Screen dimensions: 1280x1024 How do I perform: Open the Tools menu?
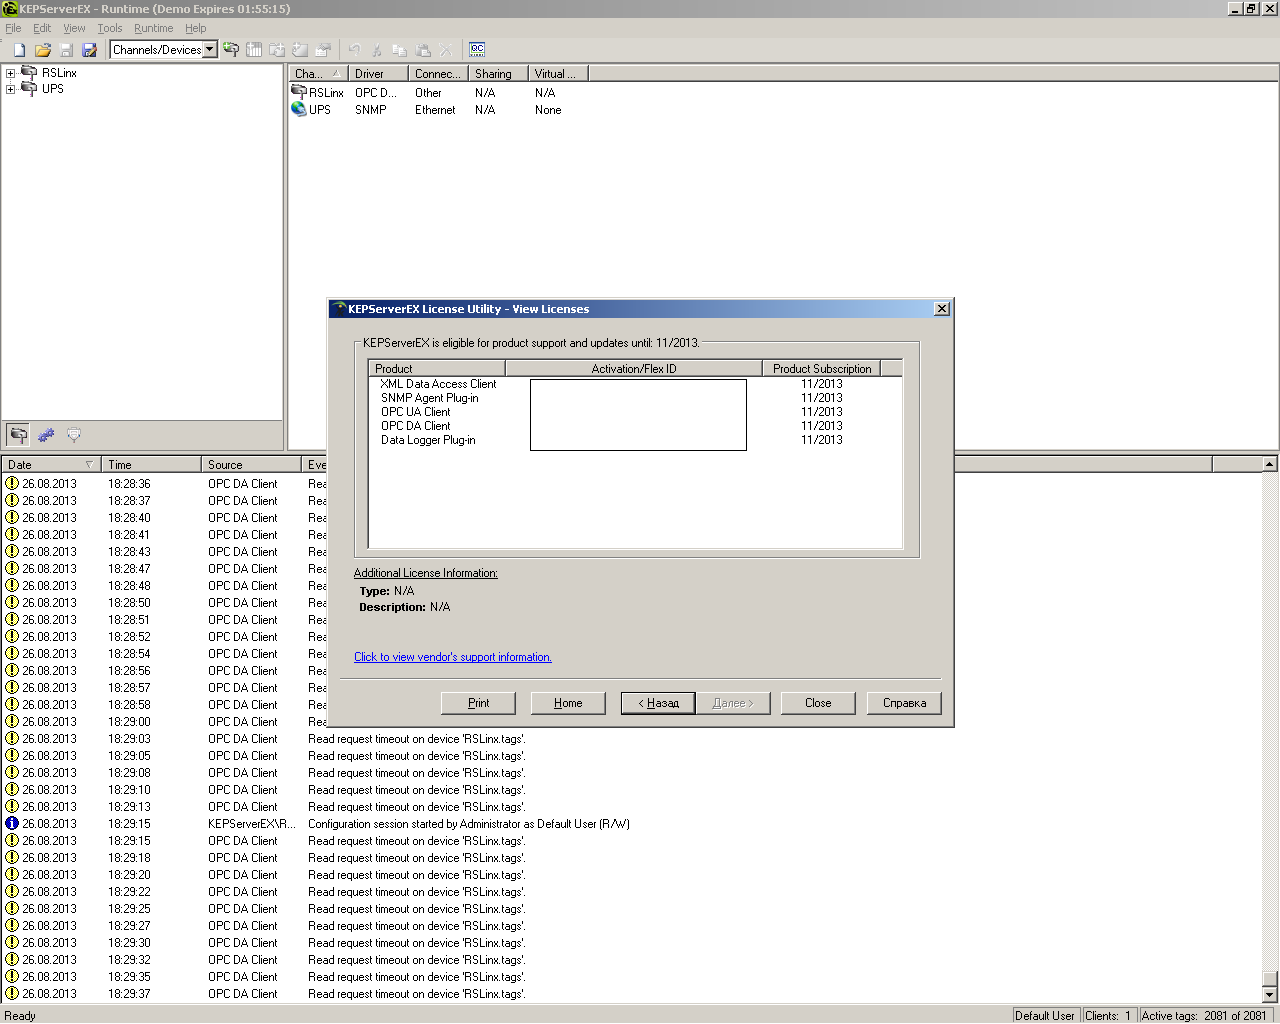[x=110, y=28]
